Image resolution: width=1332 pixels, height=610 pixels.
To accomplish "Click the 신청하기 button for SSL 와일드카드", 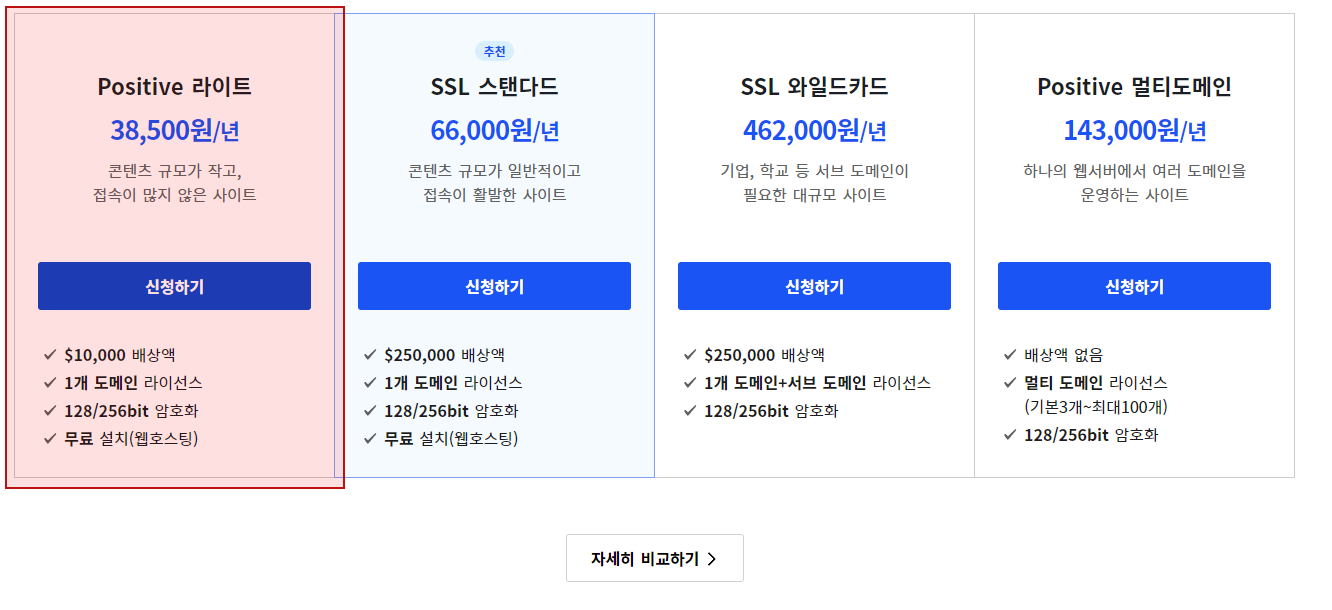I will click(x=813, y=286).
